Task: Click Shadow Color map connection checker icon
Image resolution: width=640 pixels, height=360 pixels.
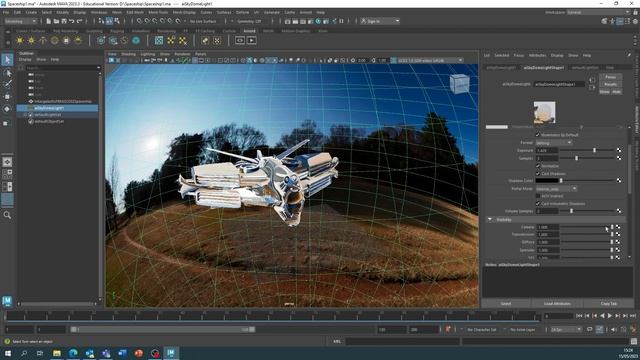Action: [619, 180]
